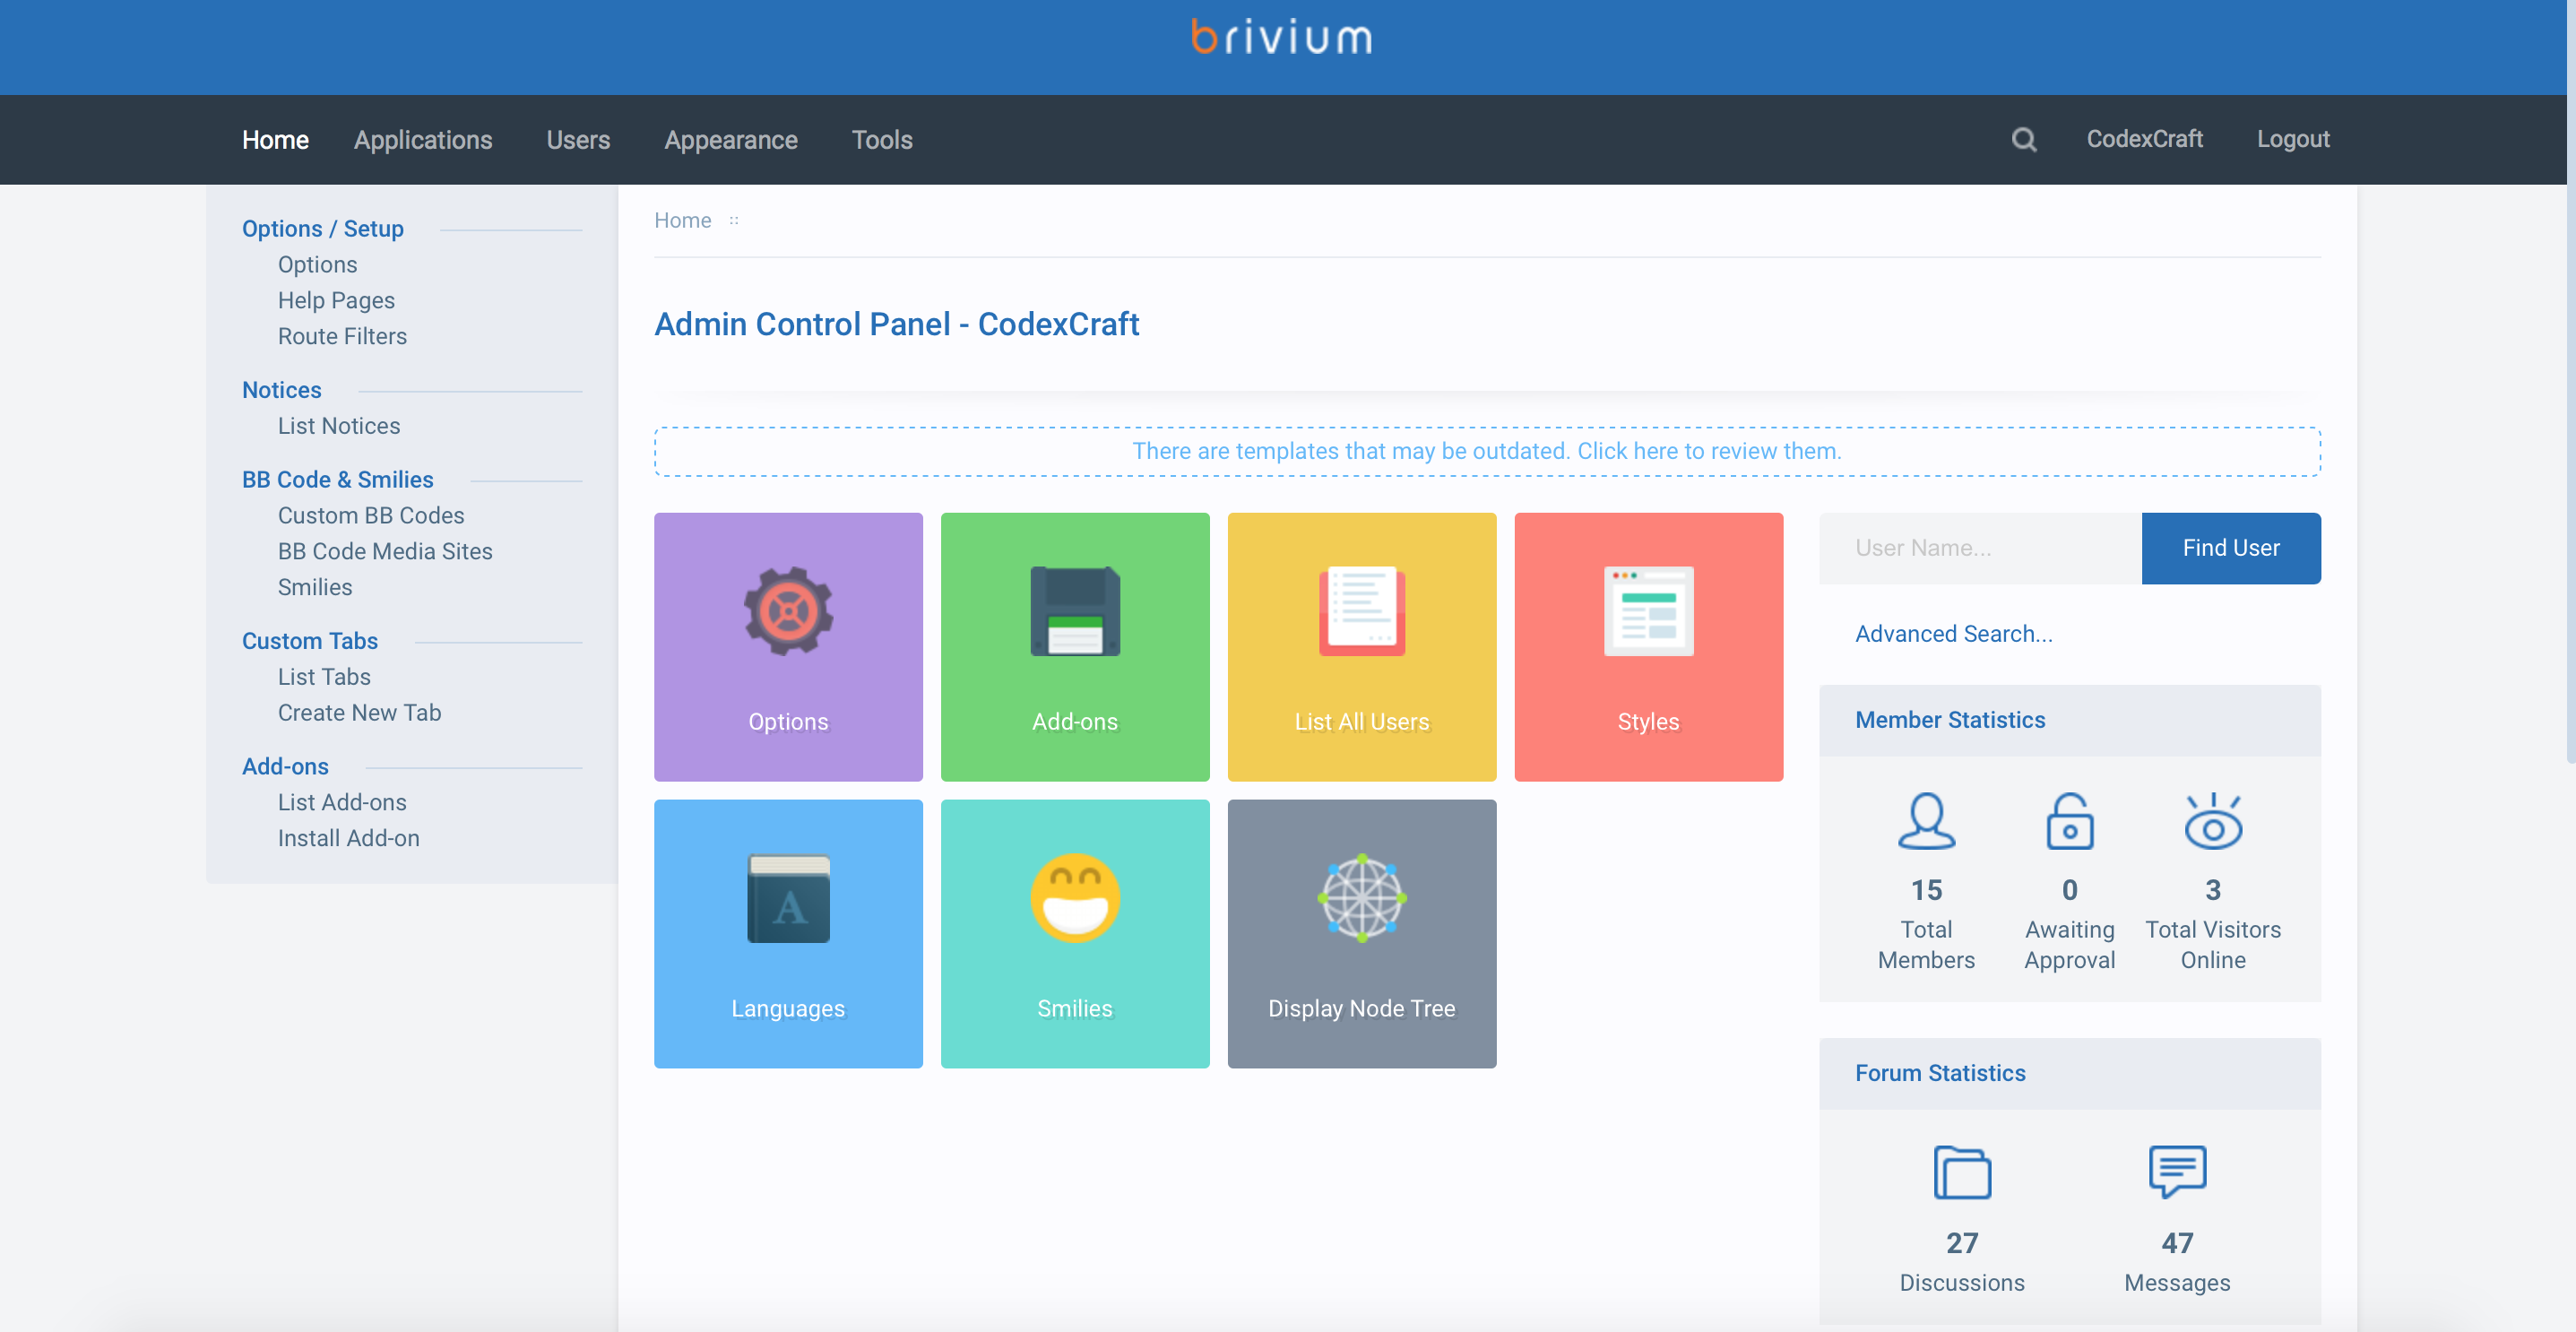This screenshot has width=2576, height=1332.
Task: Open the Display Node Tree tile
Action: coord(1361,932)
